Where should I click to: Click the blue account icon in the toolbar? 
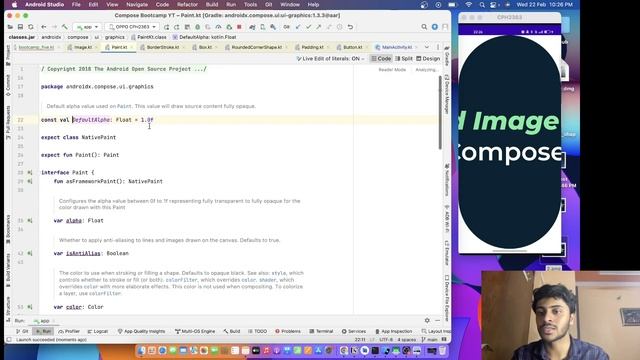point(435,27)
